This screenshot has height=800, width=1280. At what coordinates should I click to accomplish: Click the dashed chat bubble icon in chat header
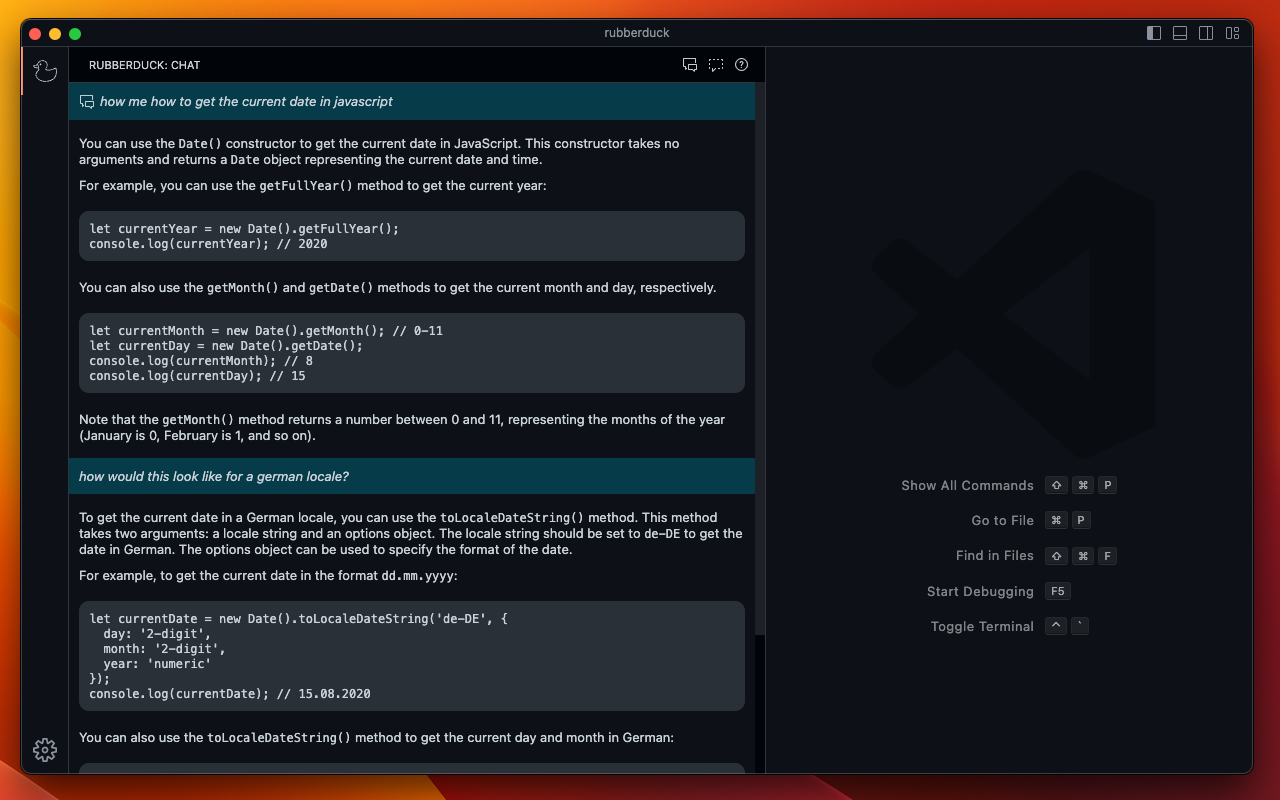(x=716, y=65)
